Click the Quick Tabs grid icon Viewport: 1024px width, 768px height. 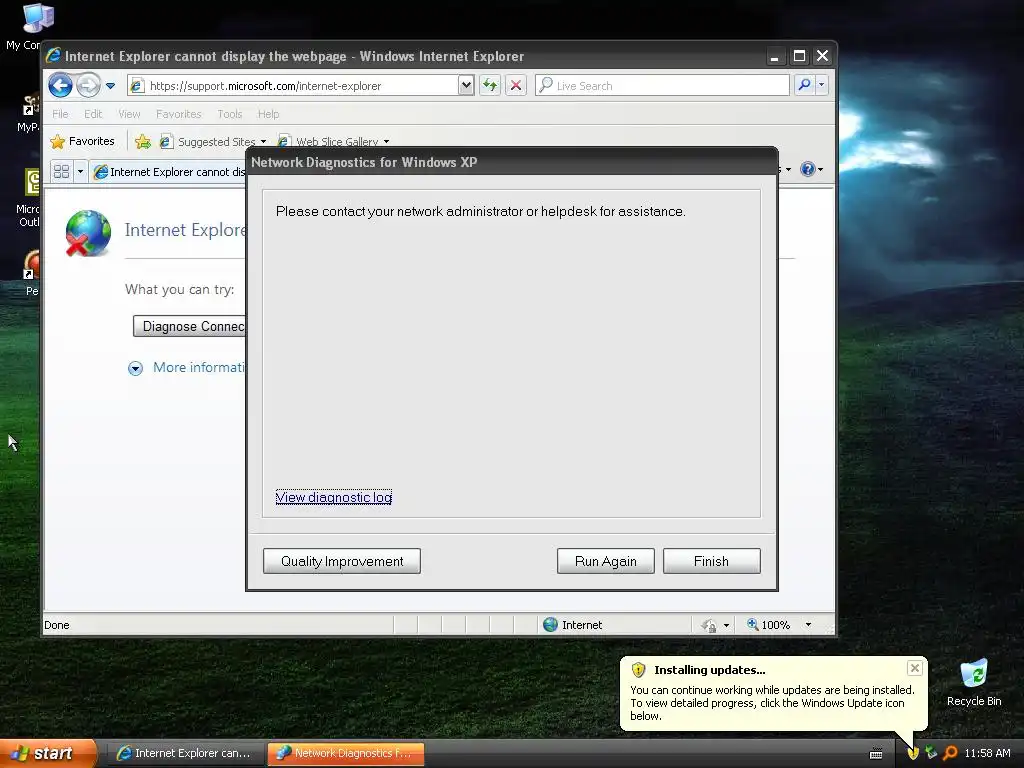[61, 171]
